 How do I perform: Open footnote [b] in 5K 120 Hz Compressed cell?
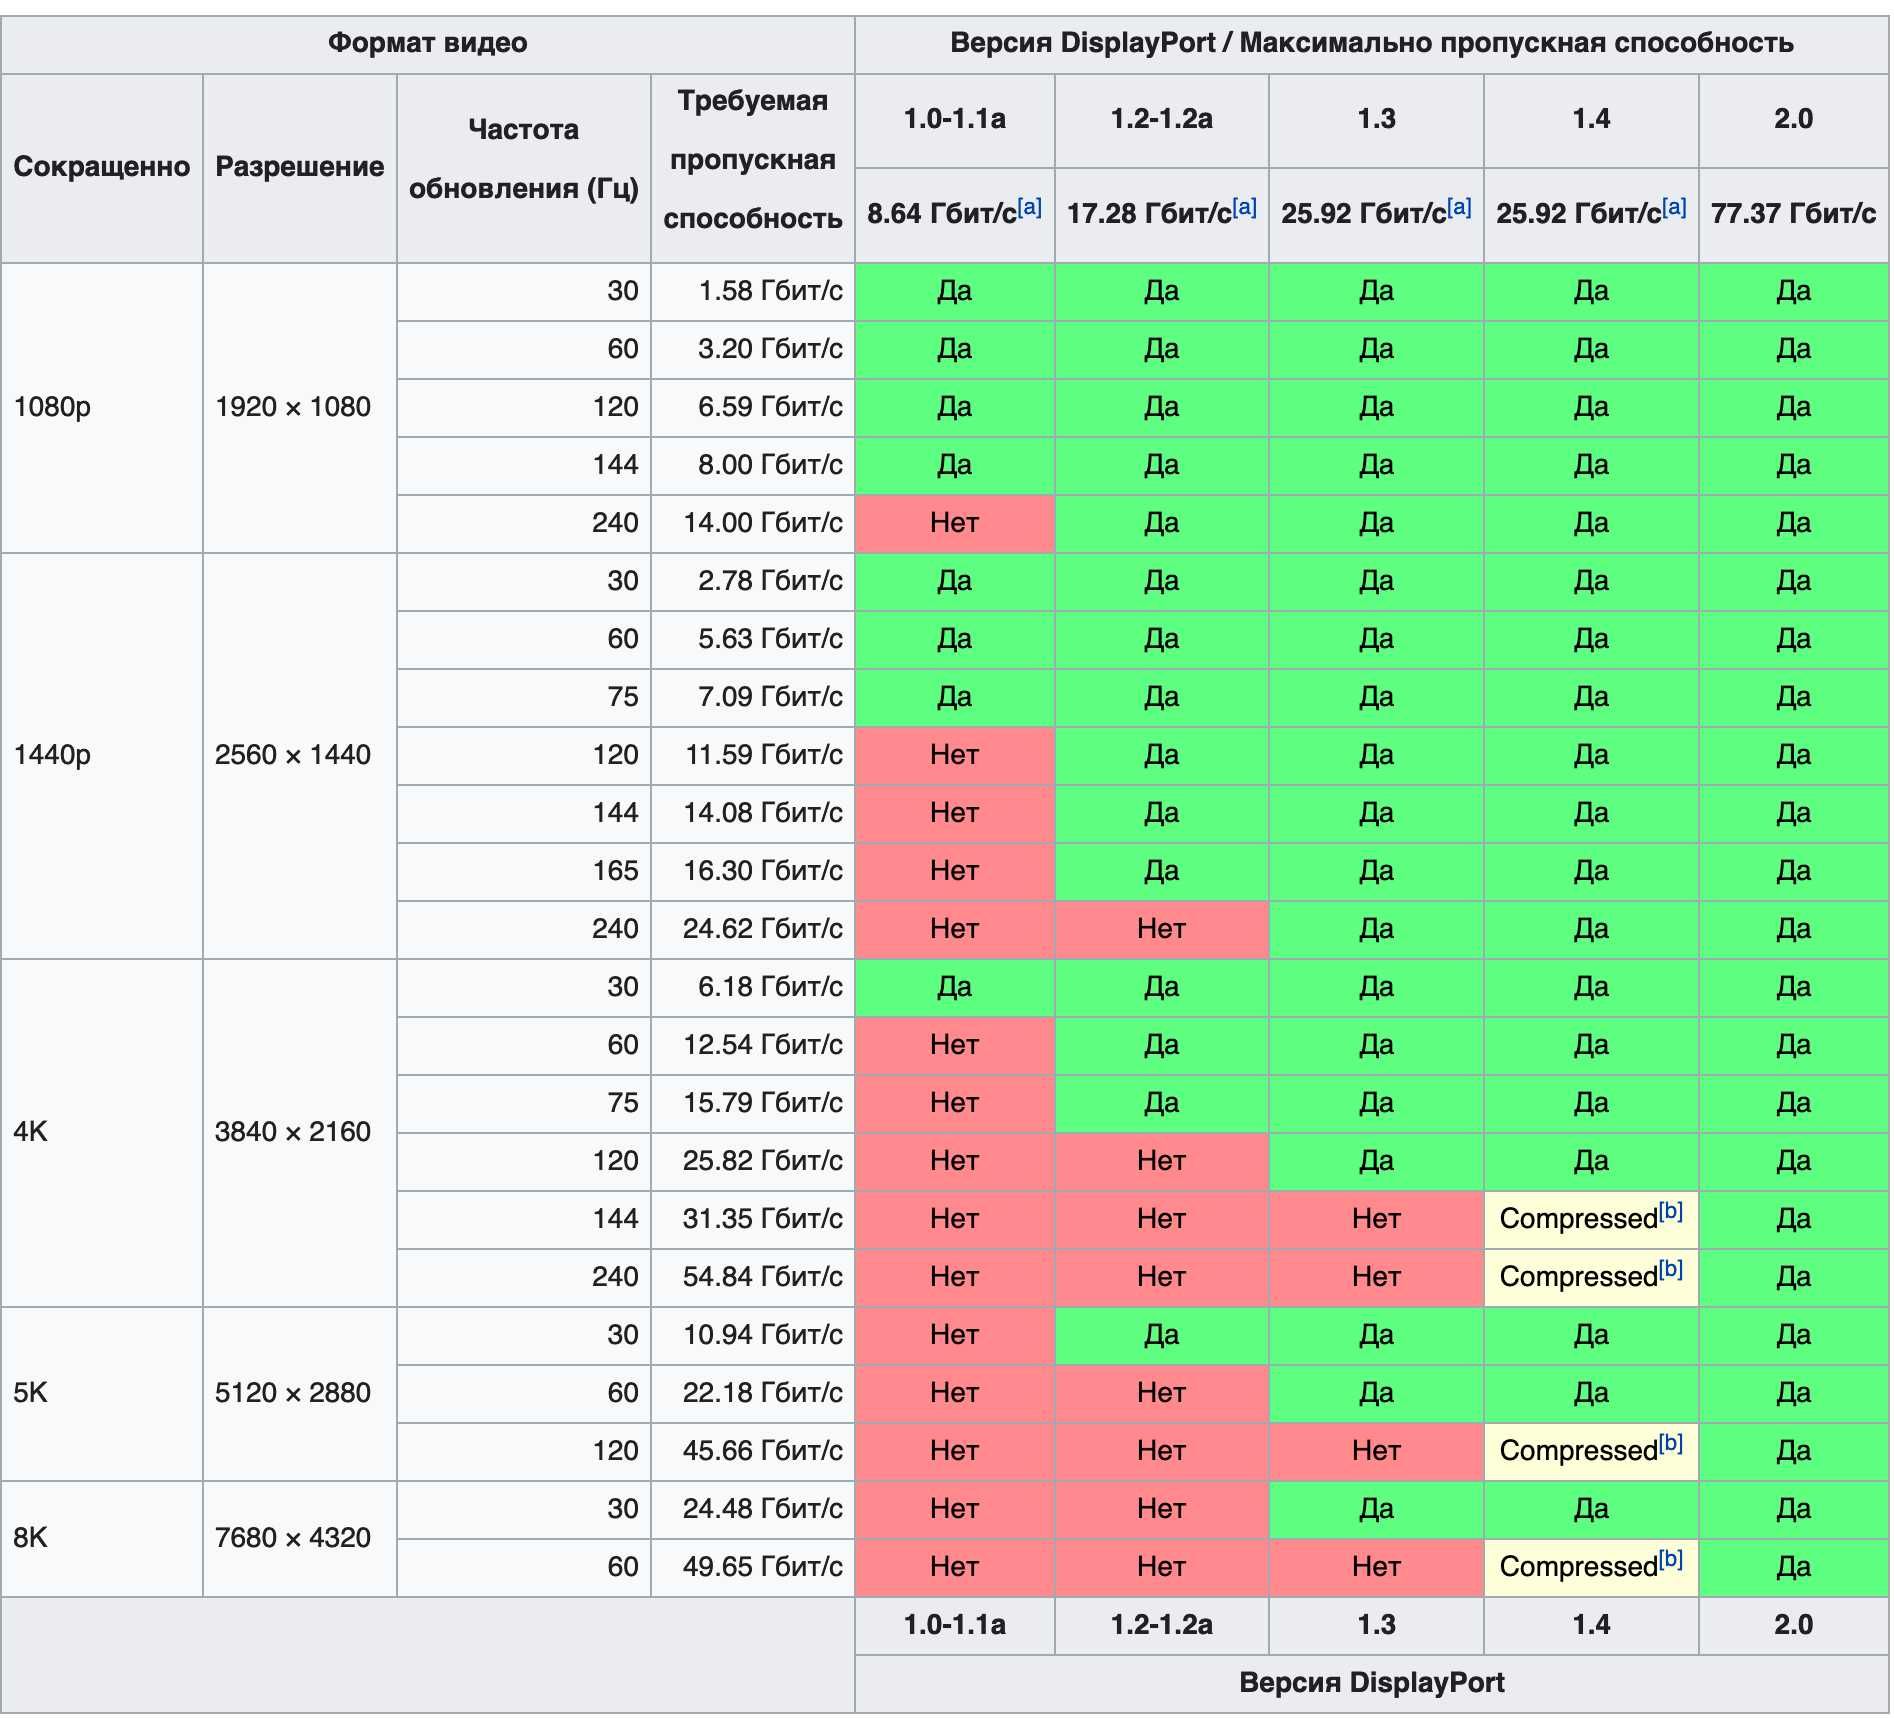[1670, 1444]
